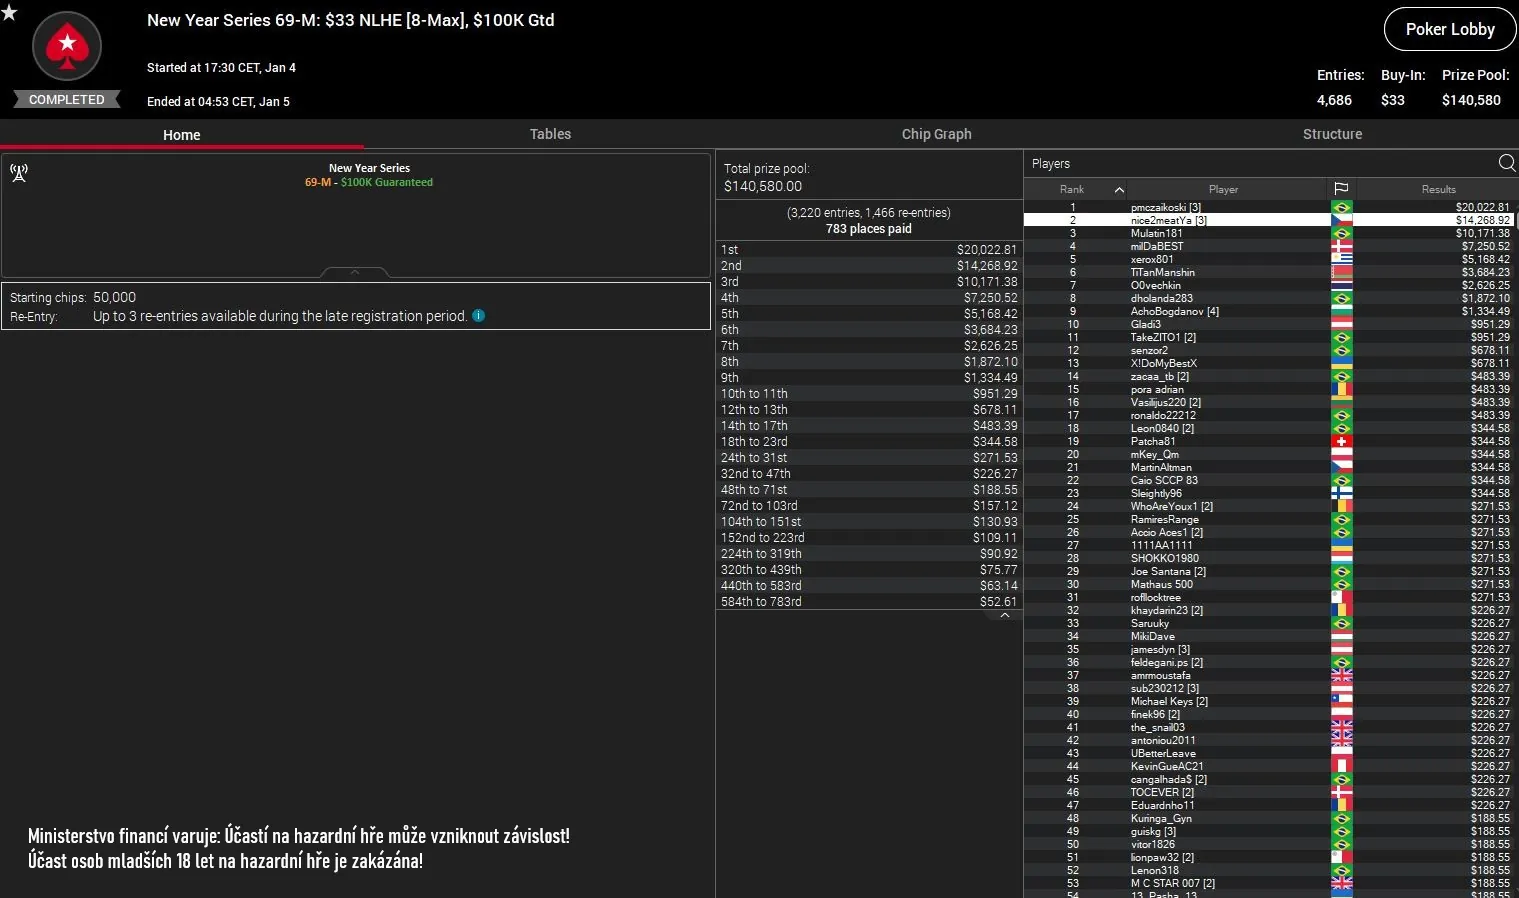Toggle the Rank column sort arrow
Viewport: 1519px width, 898px height.
[1119, 189]
